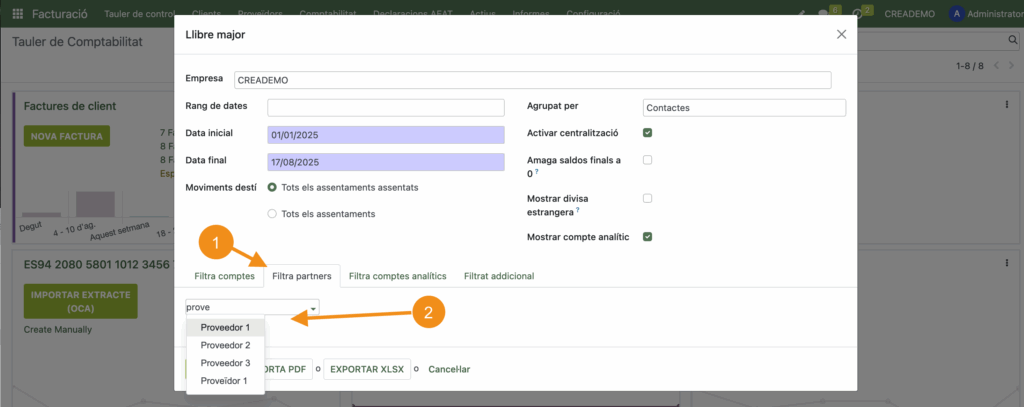Close the Llibre major dialog
The width and height of the screenshot is (1024, 407).
[x=841, y=35]
